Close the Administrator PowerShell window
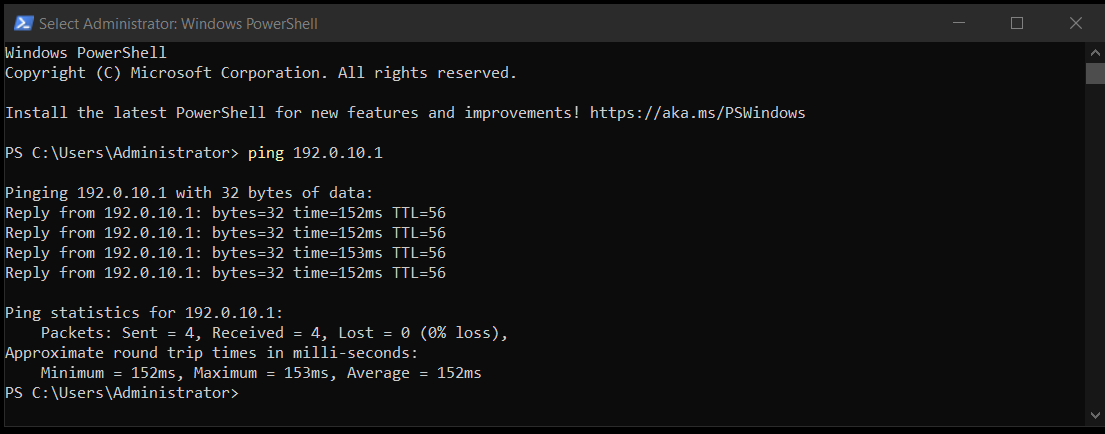 coord(1074,22)
